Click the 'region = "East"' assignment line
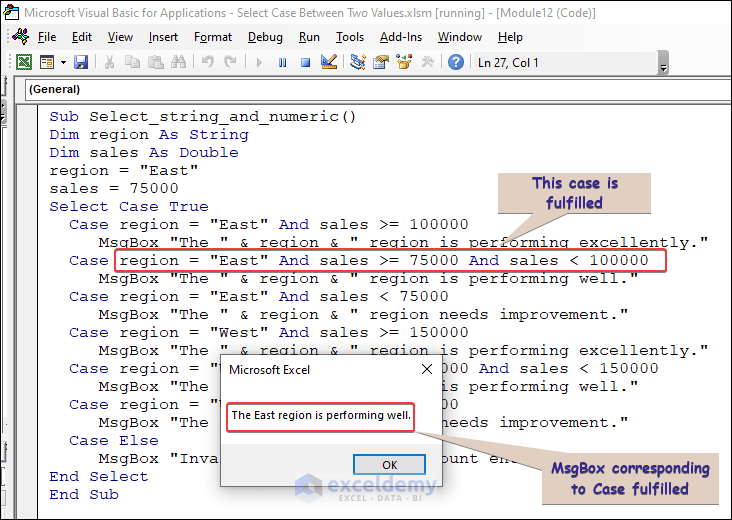 [124, 170]
